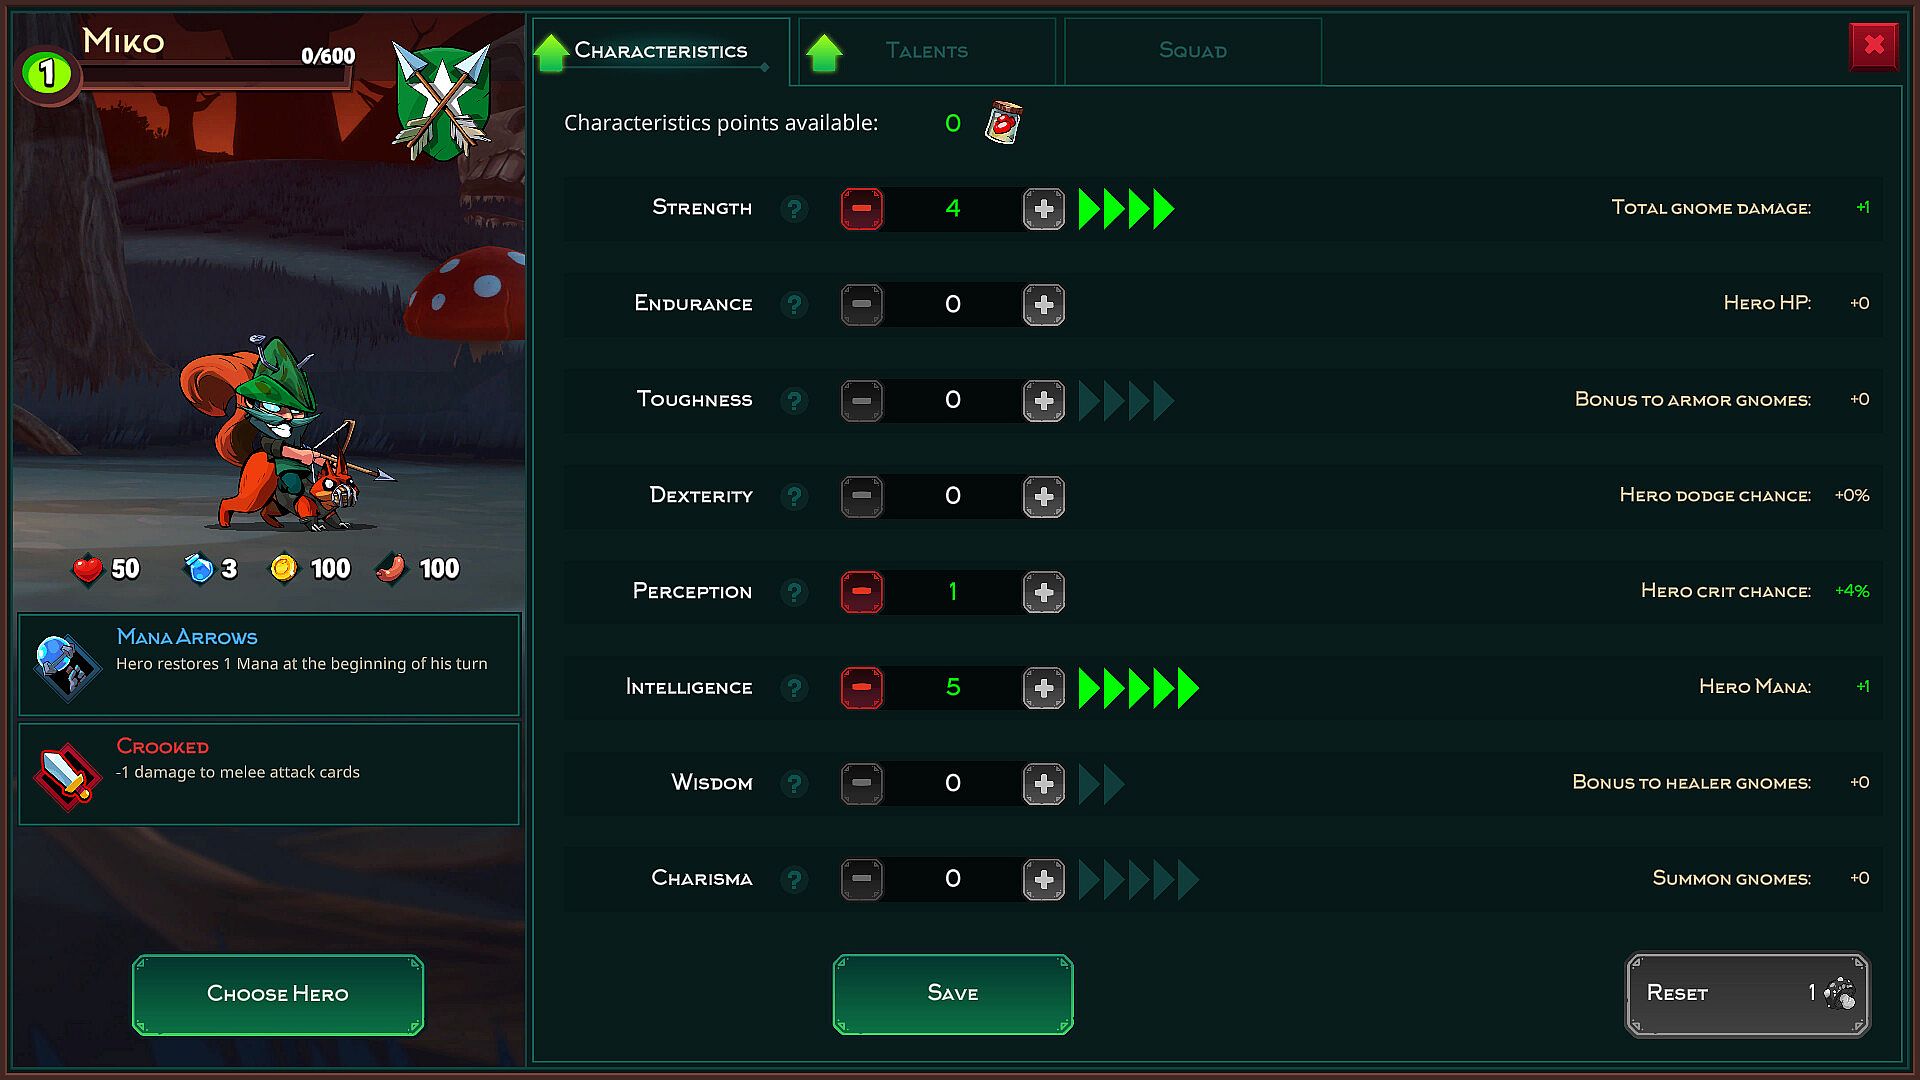Open the Squad tab
1920x1080 pixels.
[x=1193, y=51]
